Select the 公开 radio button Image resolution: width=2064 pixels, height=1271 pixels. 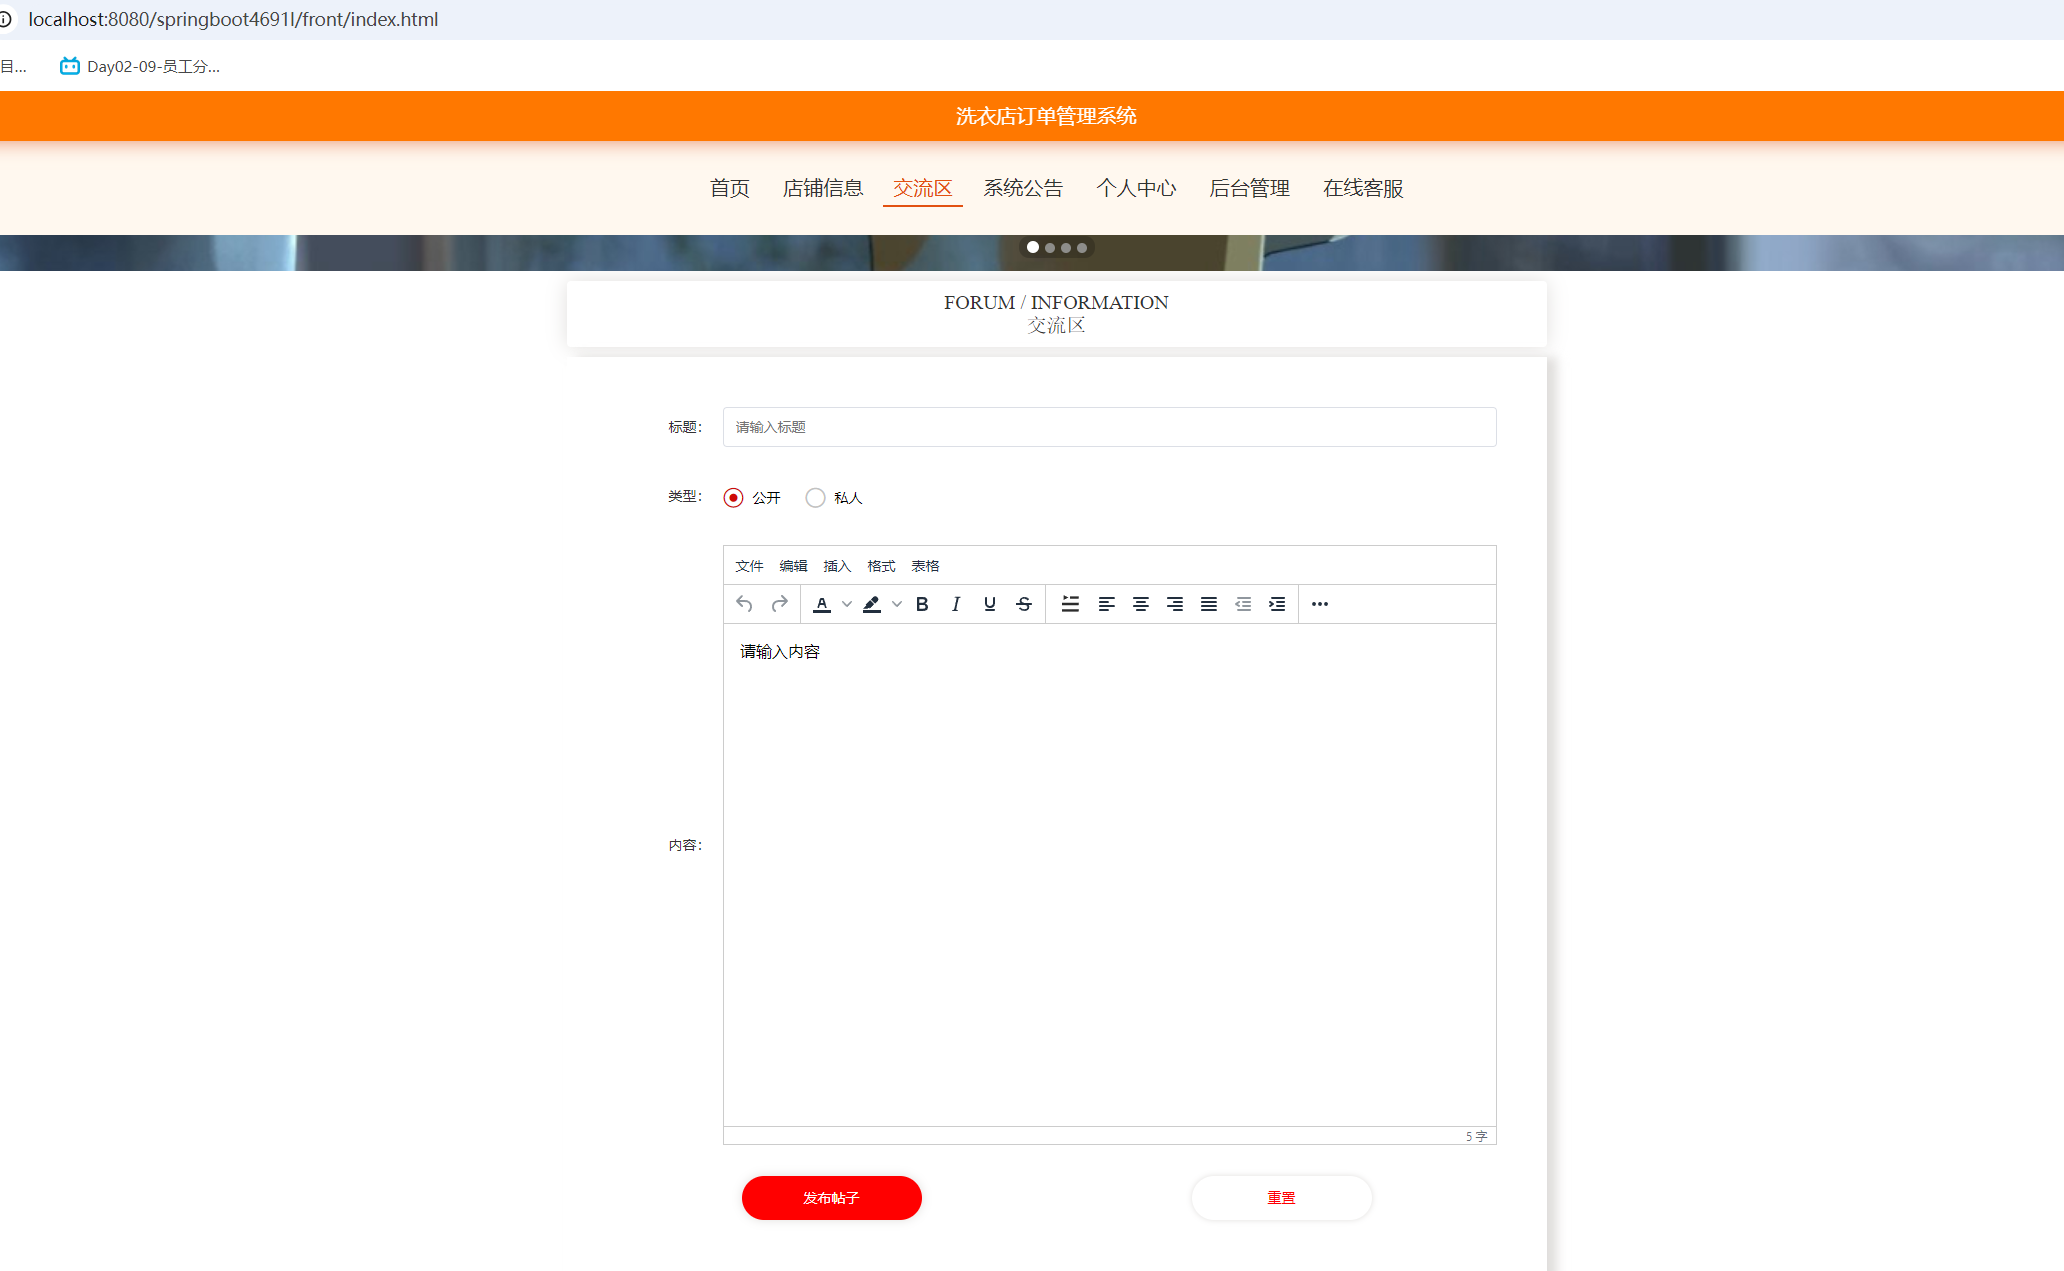(734, 498)
